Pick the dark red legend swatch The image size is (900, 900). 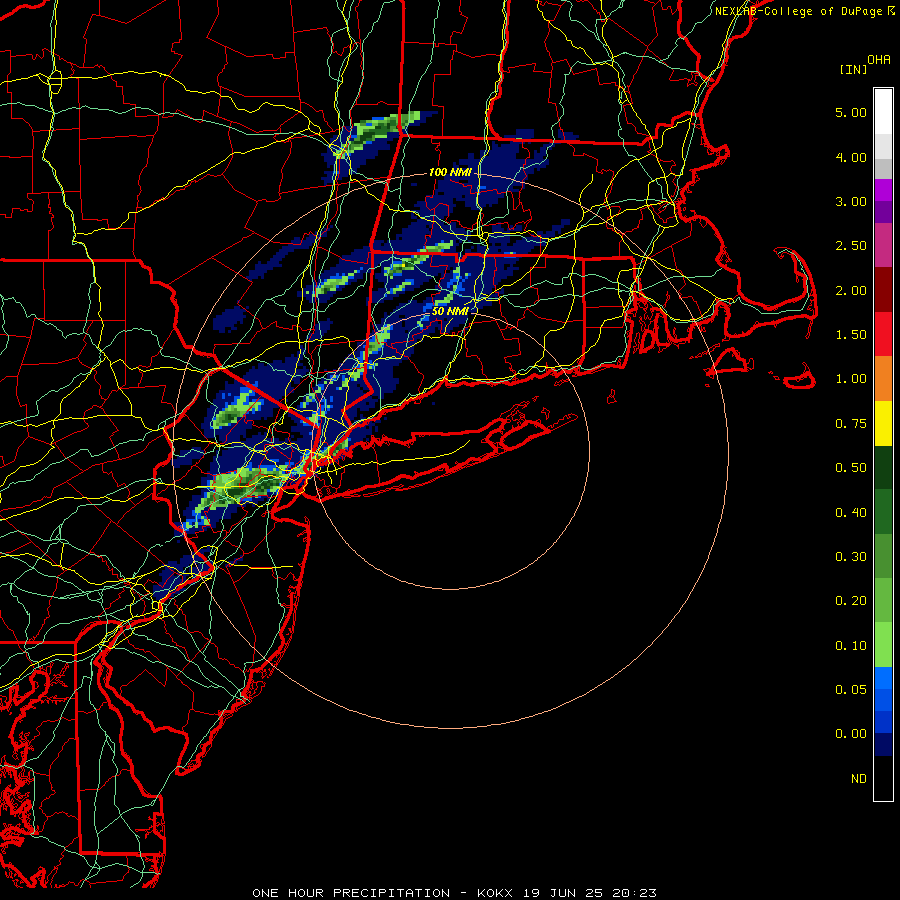point(883,290)
